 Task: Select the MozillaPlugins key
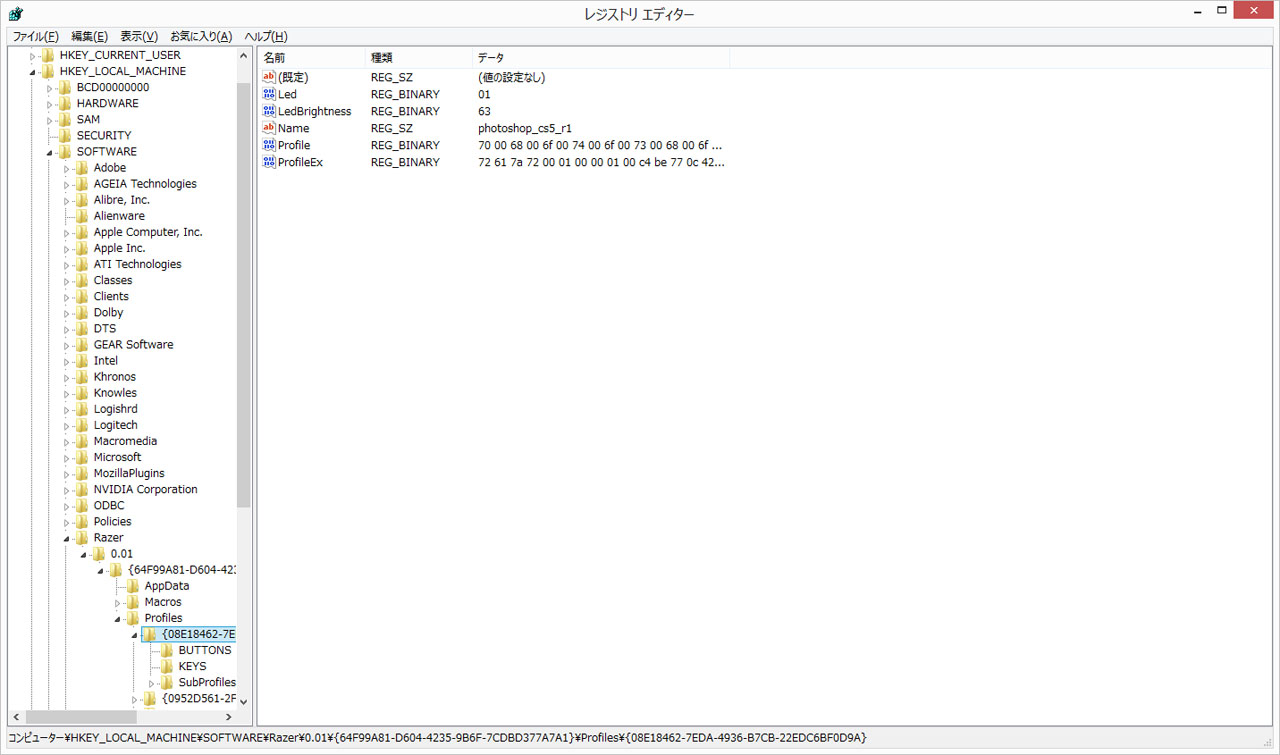(x=129, y=473)
